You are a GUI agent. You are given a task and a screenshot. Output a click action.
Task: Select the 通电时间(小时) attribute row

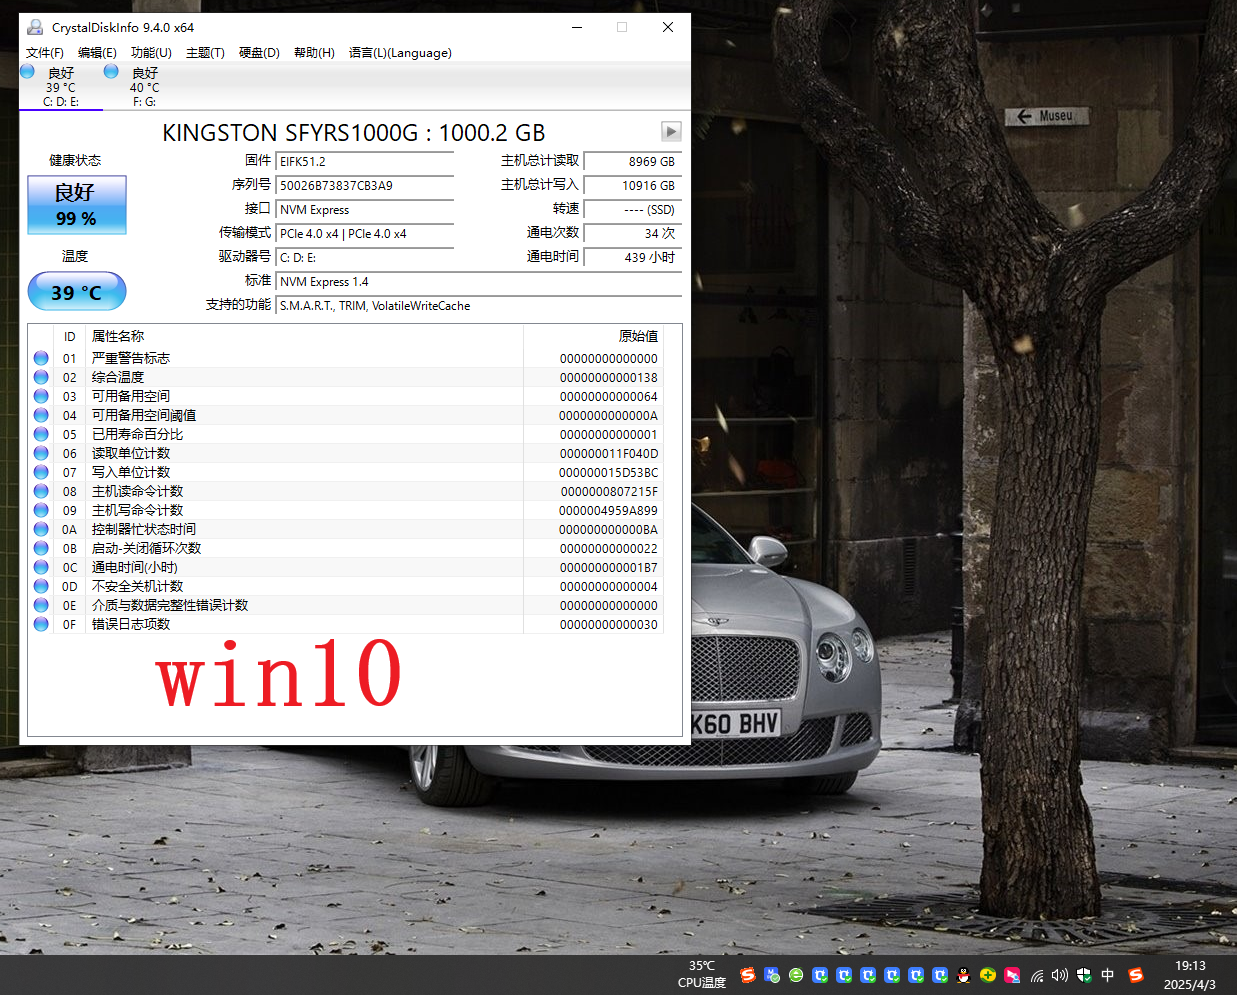pyautogui.click(x=300, y=567)
